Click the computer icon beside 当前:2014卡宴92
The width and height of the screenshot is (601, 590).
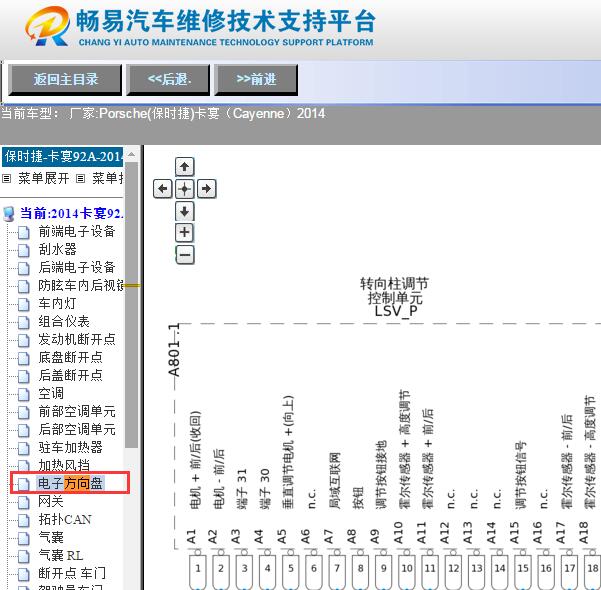tap(9, 214)
